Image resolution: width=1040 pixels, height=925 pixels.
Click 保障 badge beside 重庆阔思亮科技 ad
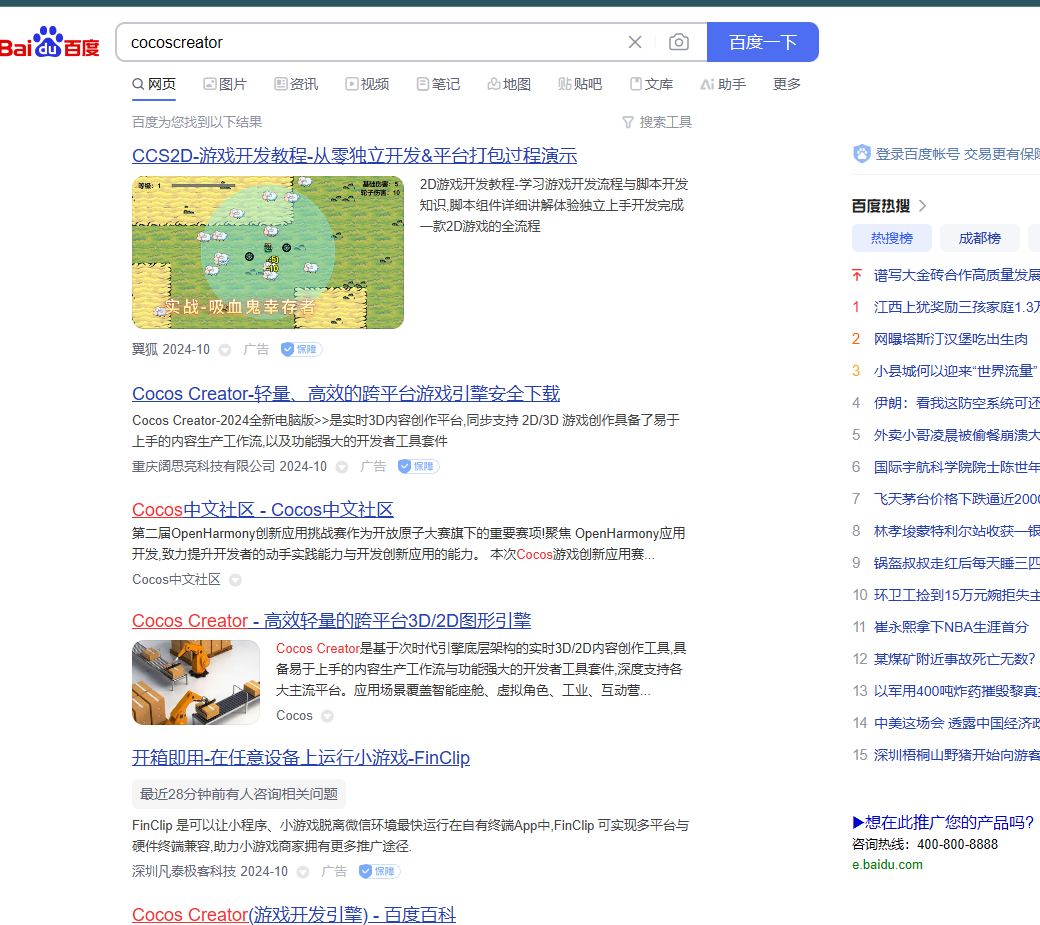(x=419, y=466)
